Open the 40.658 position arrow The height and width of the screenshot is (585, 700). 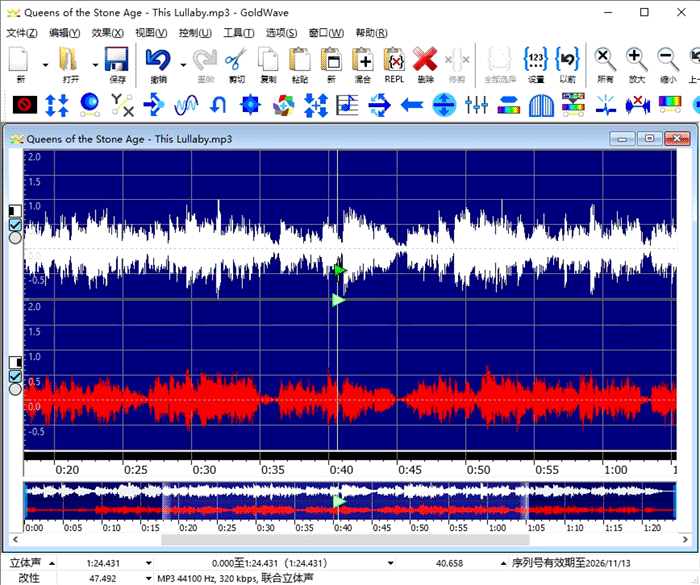point(504,563)
